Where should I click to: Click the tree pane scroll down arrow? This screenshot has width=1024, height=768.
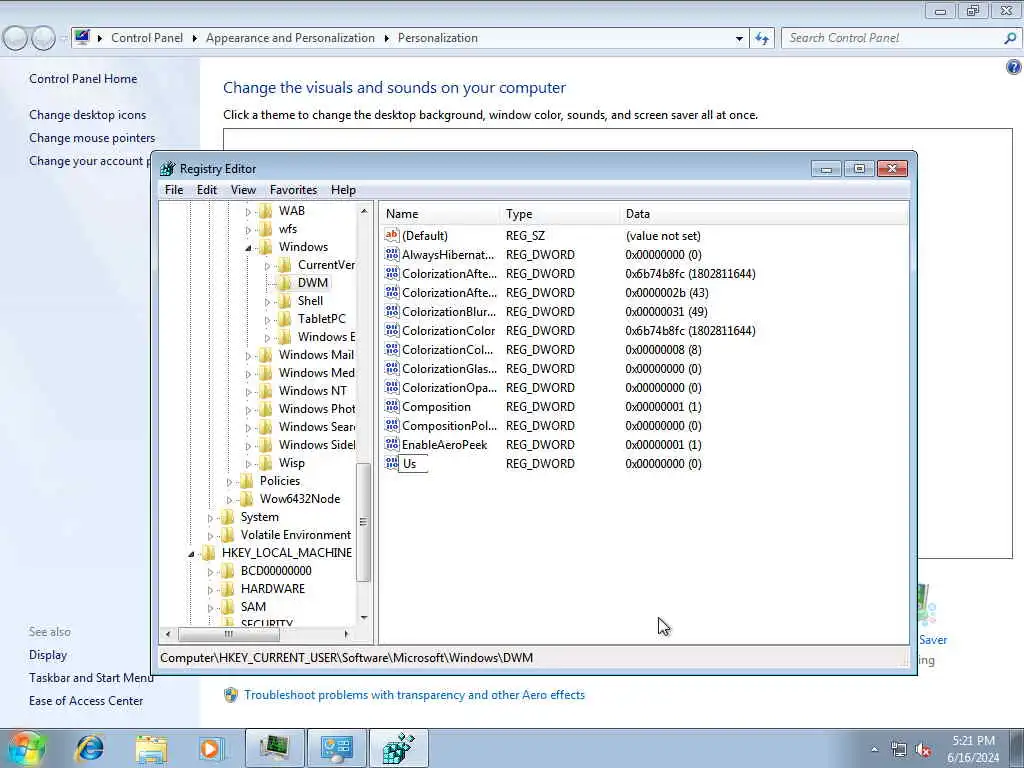(364, 618)
